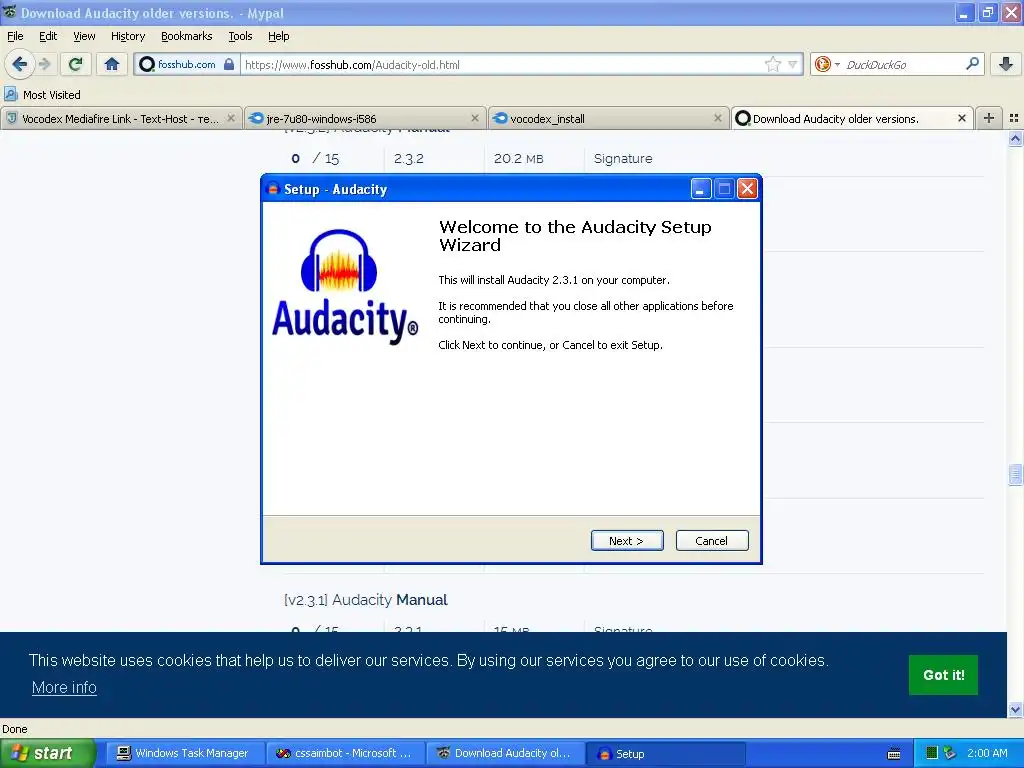This screenshot has width=1024, height=768.
Task: Click the browser forward arrow
Action: coord(44,64)
